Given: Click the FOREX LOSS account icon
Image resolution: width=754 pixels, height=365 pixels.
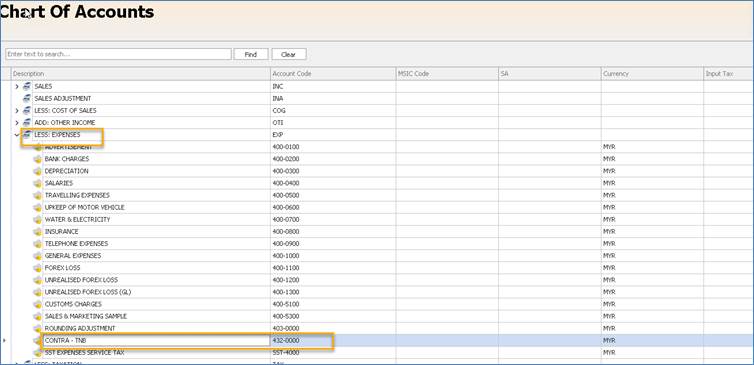Looking at the screenshot, I should (x=38, y=268).
